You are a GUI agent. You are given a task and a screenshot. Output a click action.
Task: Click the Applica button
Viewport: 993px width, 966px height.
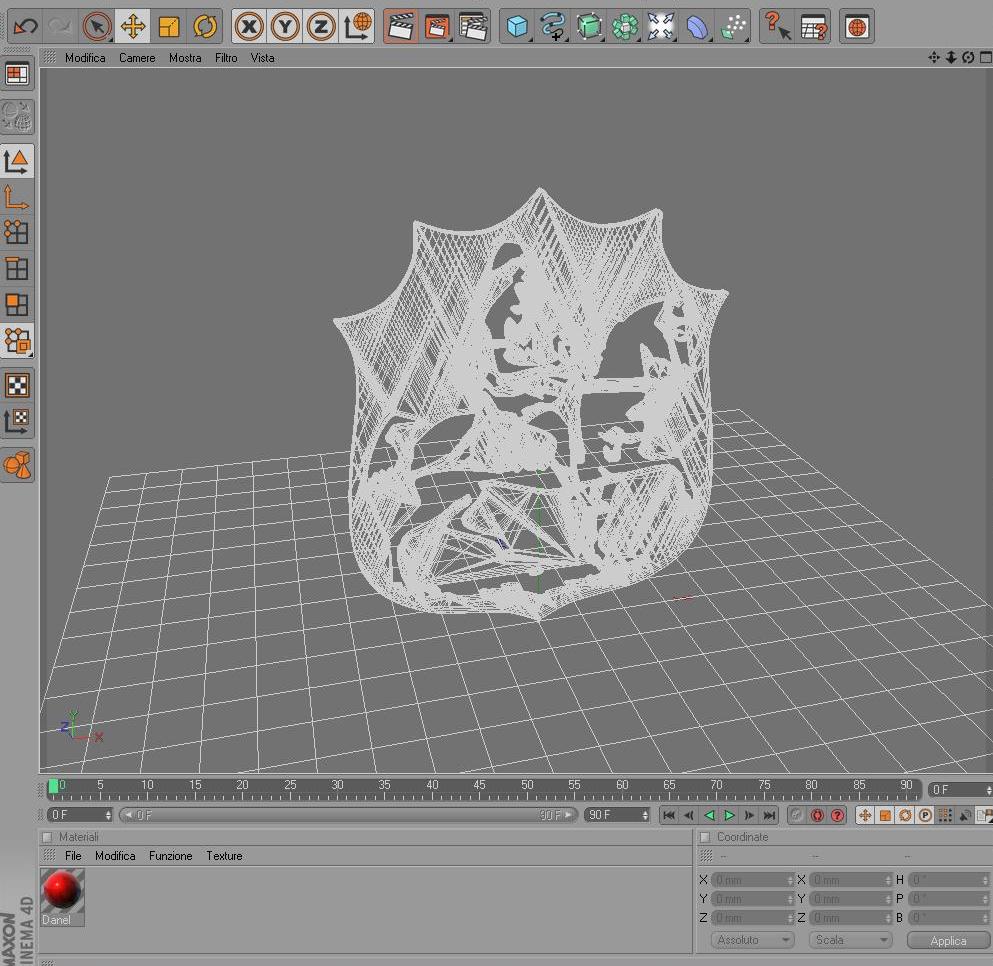click(x=948, y=941)
